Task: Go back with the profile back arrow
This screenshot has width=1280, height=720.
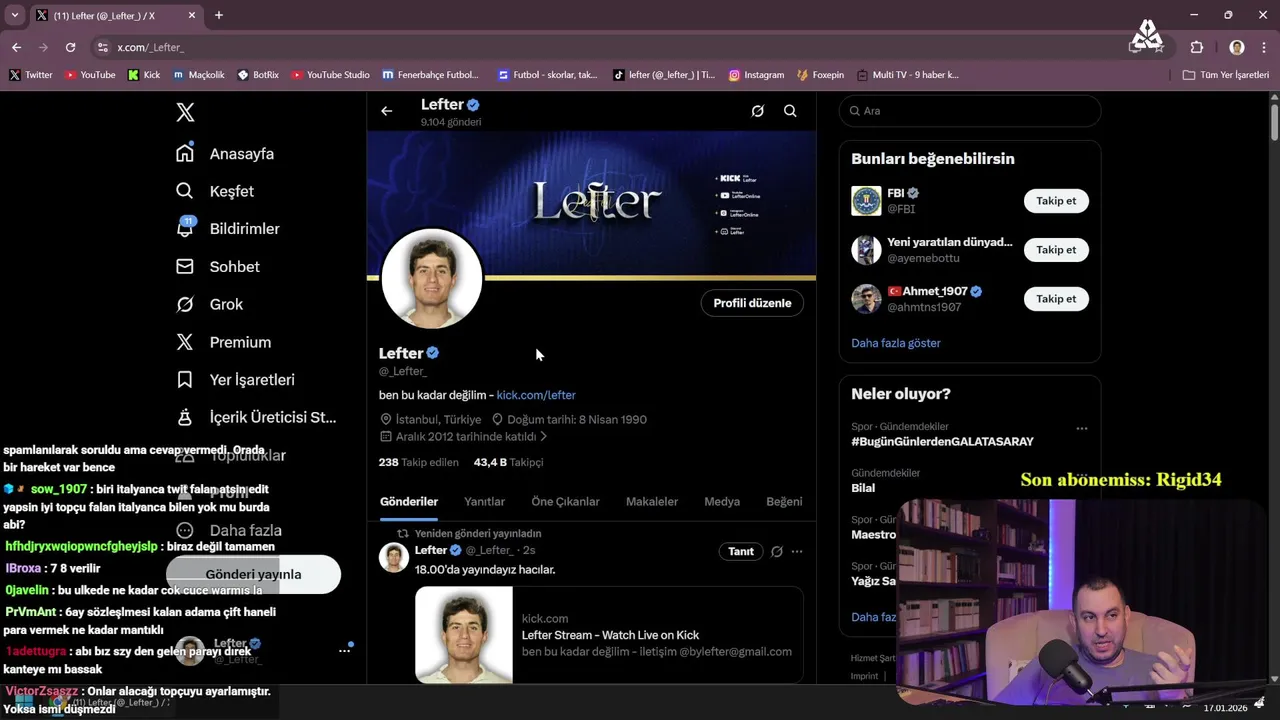Action: click(387, 111)
